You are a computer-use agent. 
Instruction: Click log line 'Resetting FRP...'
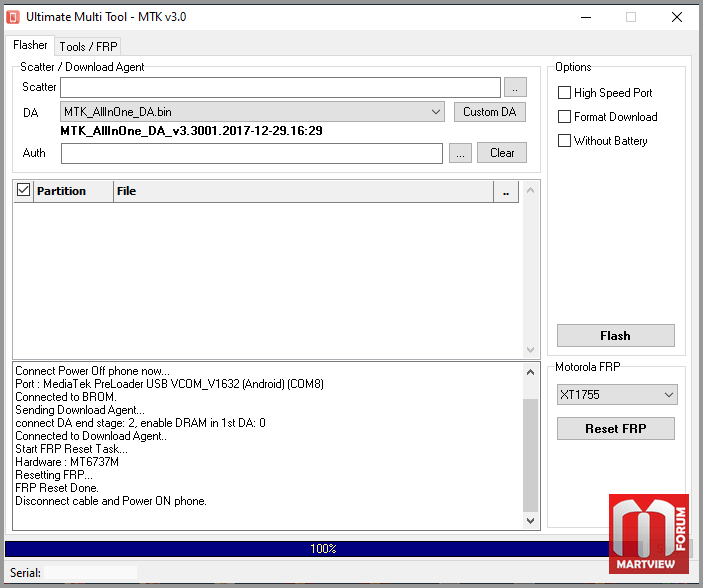coord(54,475)
